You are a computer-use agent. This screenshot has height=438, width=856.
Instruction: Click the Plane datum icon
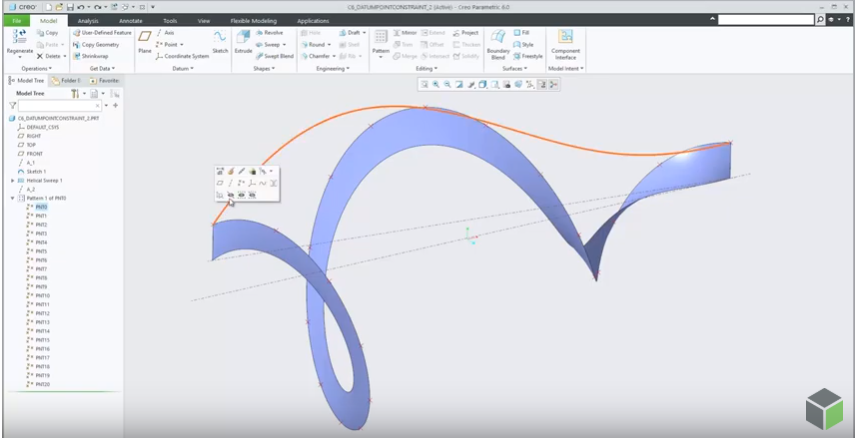click(145, 38)
